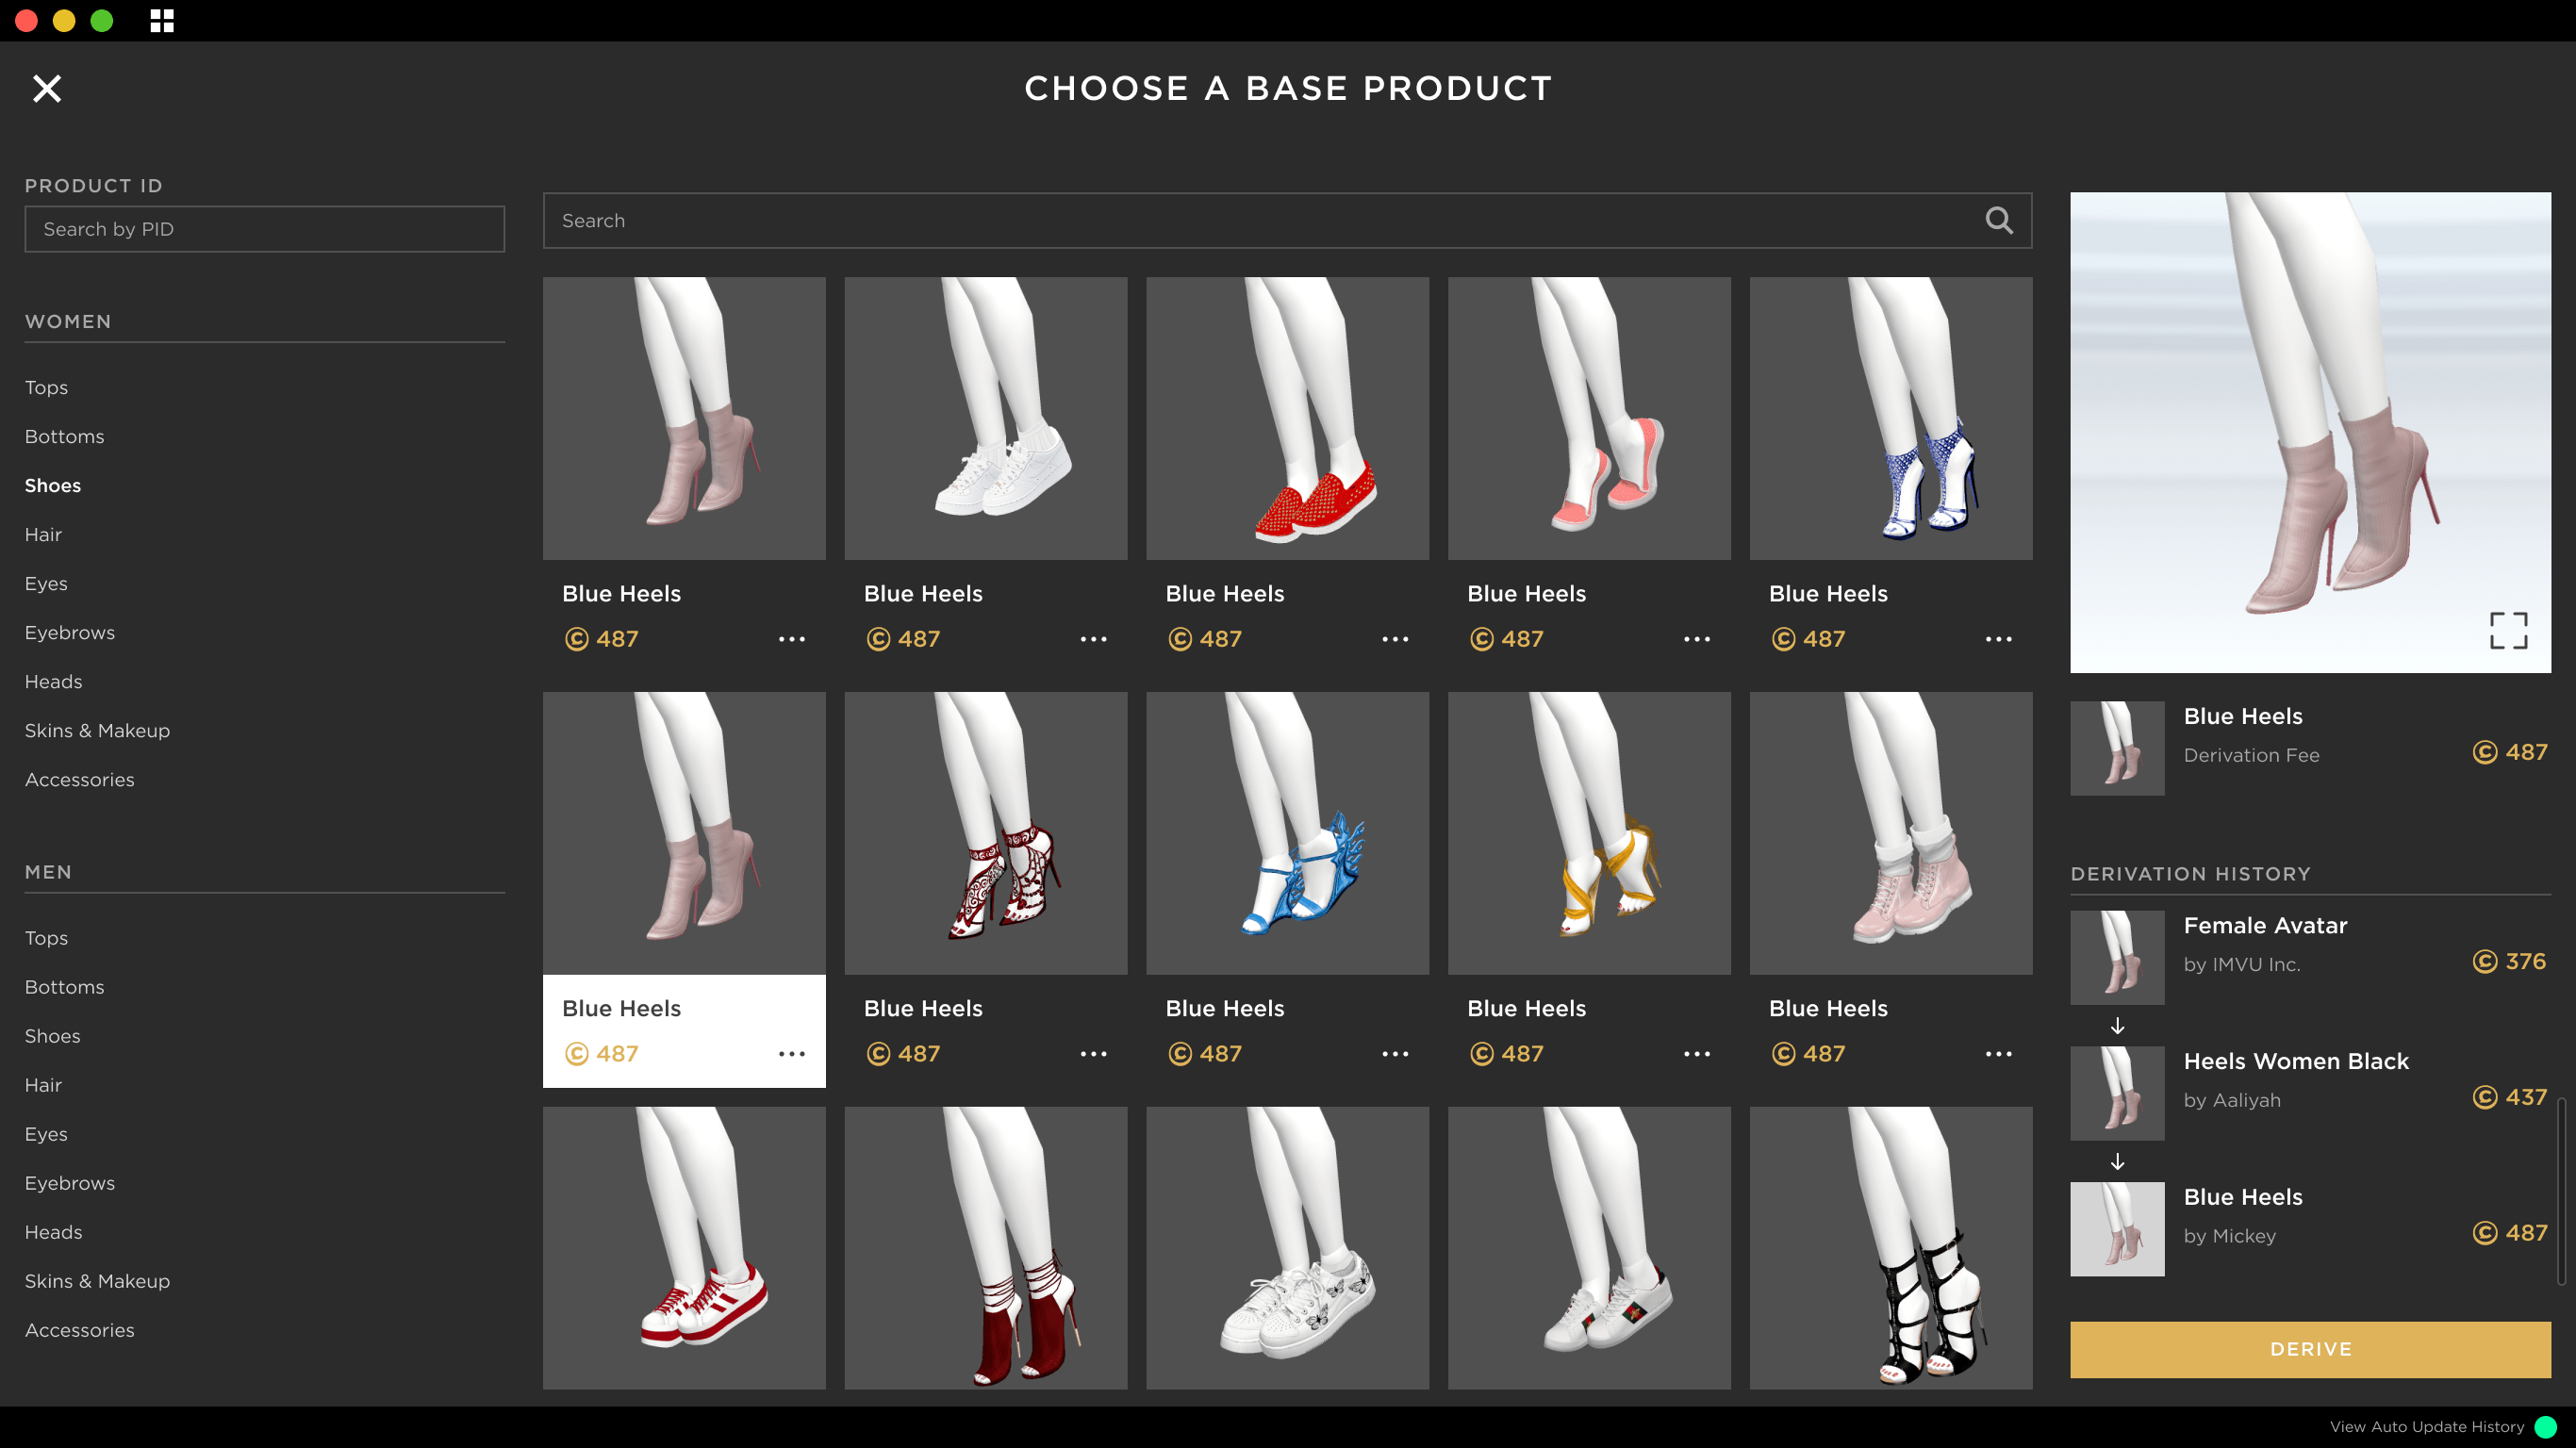Click the DERIVE button

click(x=2310, y=1349)
